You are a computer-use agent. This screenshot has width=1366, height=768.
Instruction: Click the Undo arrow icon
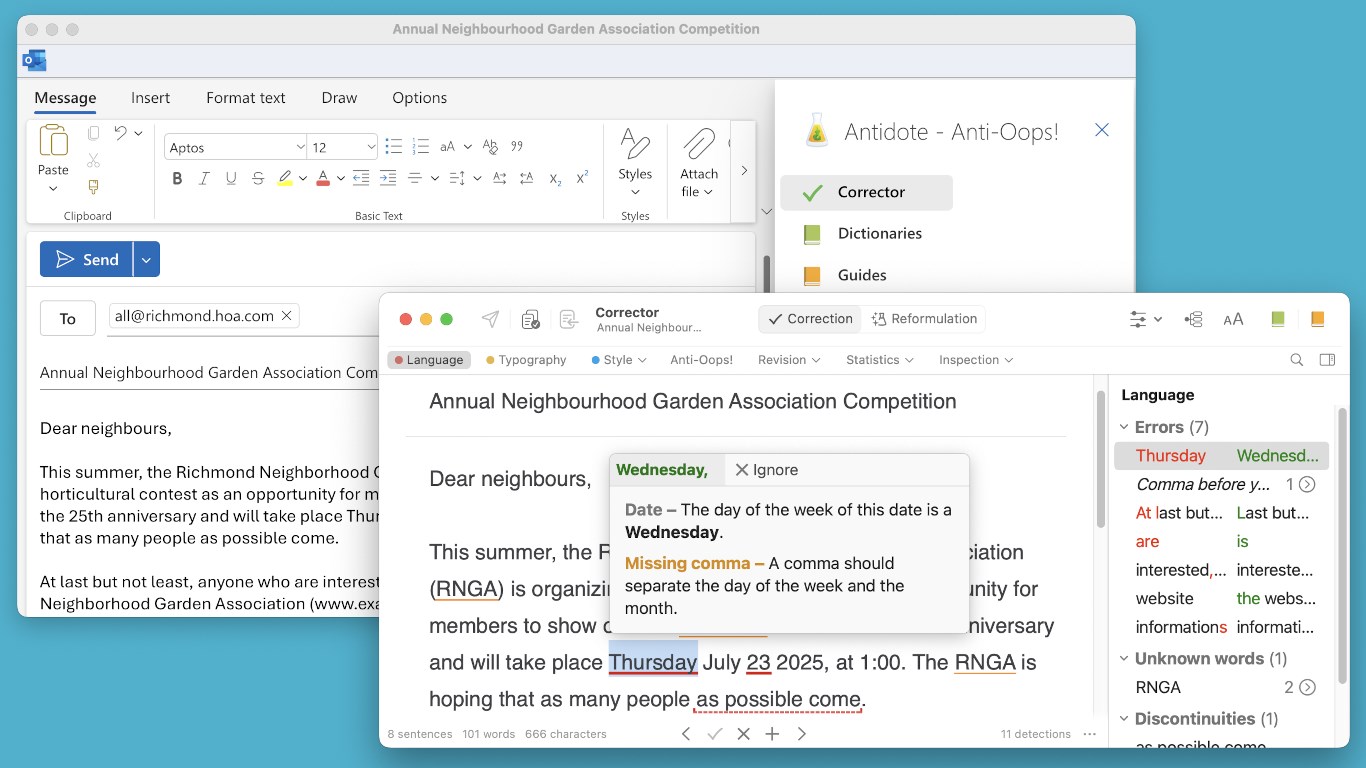pyautogui.click(x=120, y=133)
